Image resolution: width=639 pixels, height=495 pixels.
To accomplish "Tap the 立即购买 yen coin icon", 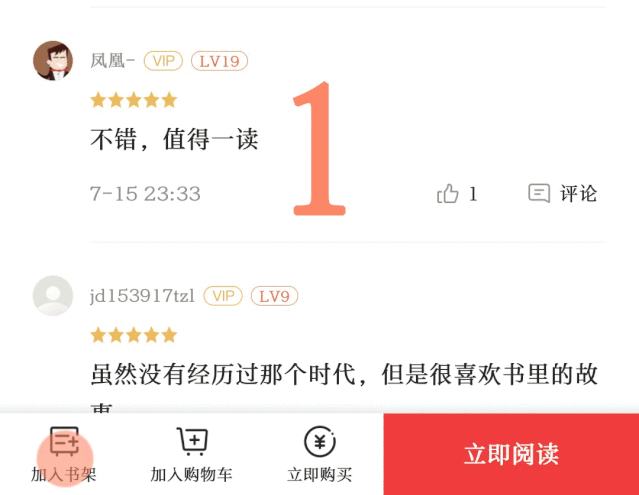I will point(320,441).
